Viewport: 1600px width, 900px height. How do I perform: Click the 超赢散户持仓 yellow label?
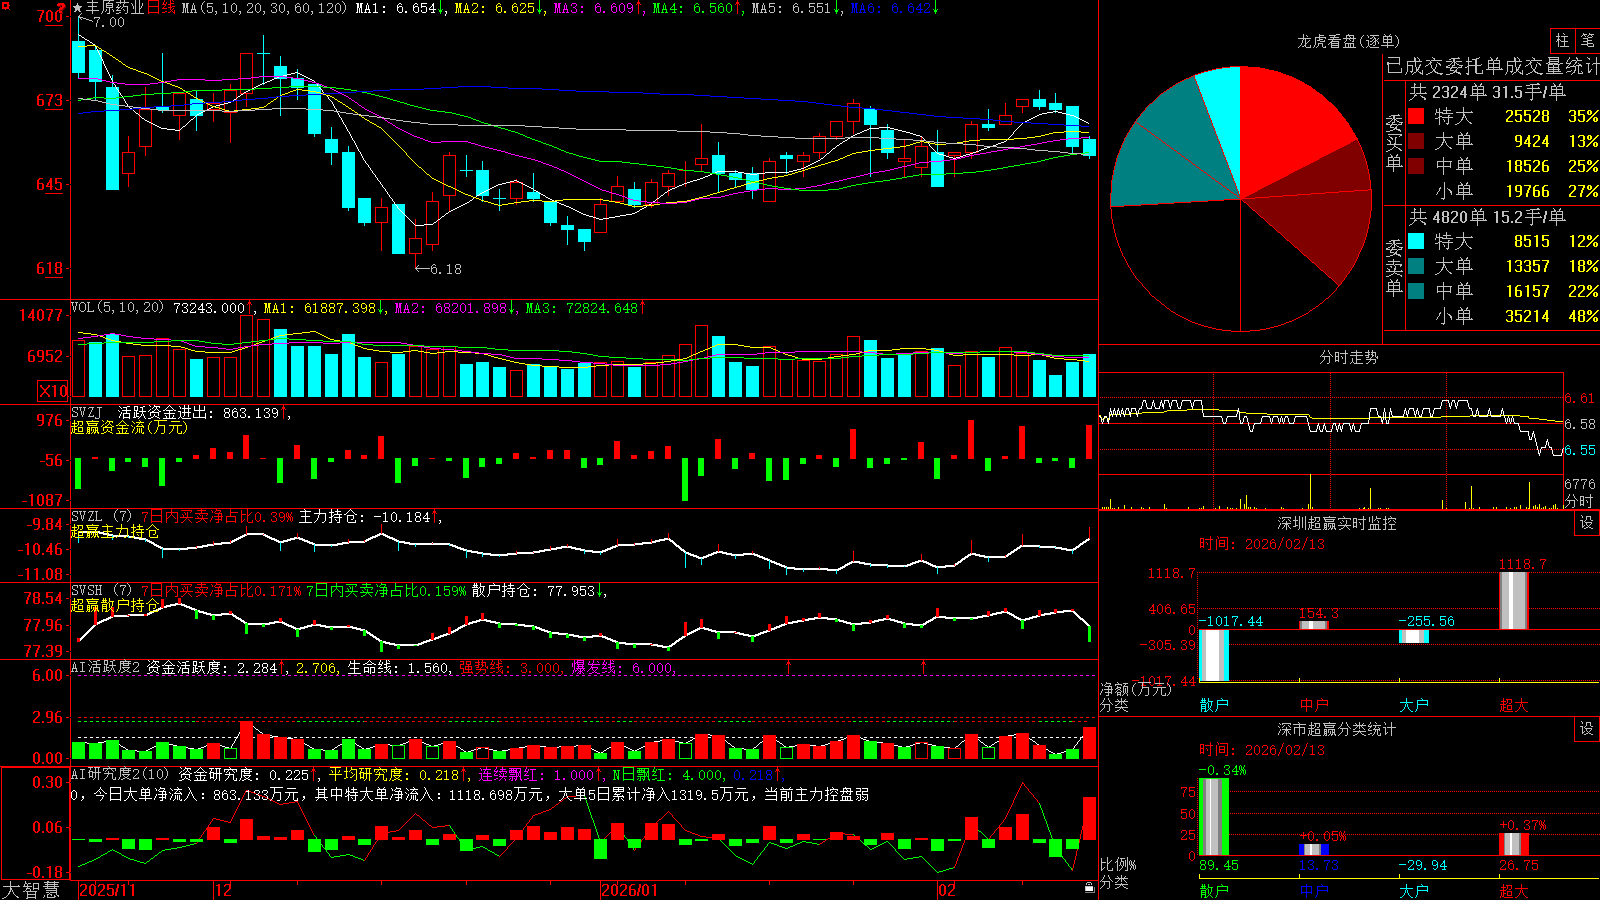click(115, 605)
